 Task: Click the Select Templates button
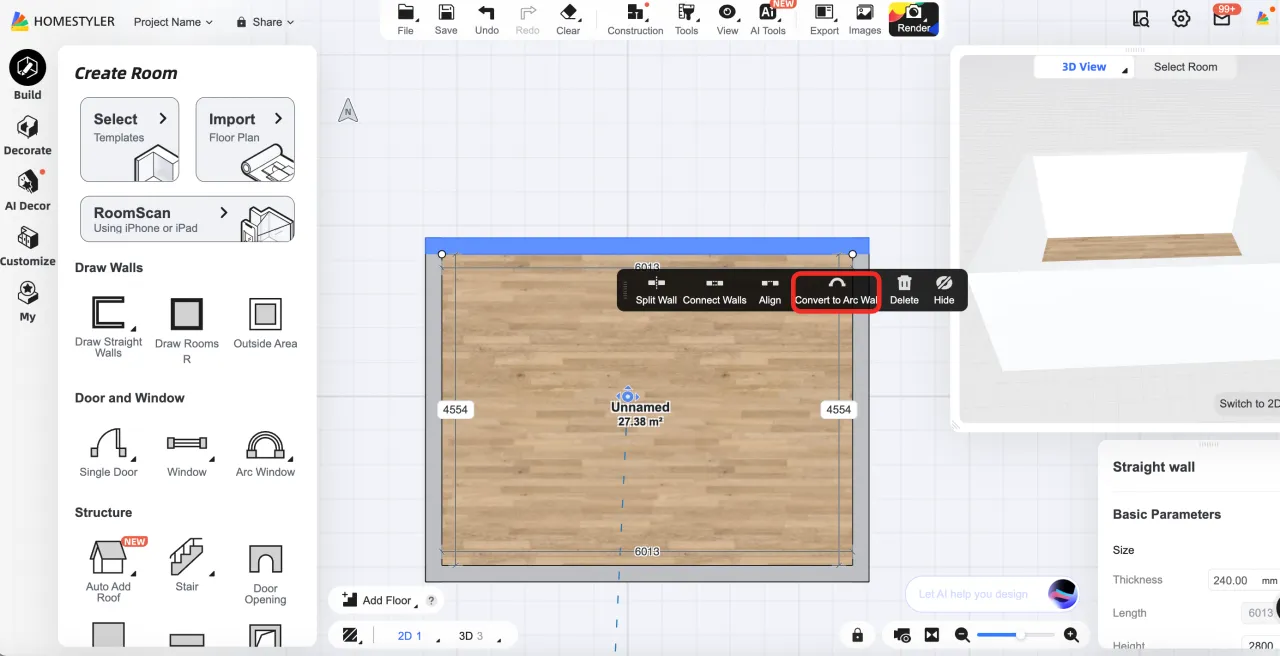[129, 139]
